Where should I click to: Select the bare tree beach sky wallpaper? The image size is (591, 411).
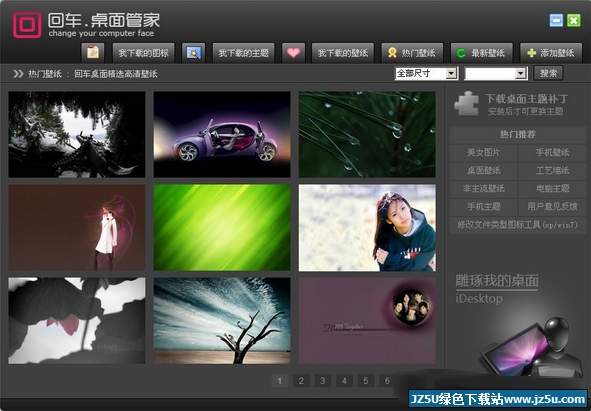222,321
